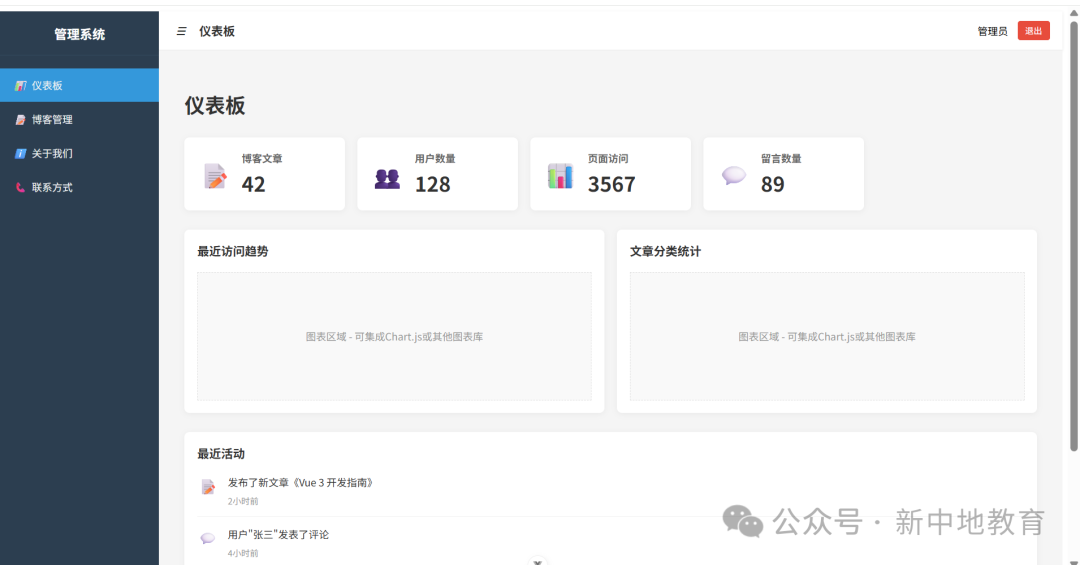Click the value 3567 in visits card
1080x565 pixels.
(612, 184)
